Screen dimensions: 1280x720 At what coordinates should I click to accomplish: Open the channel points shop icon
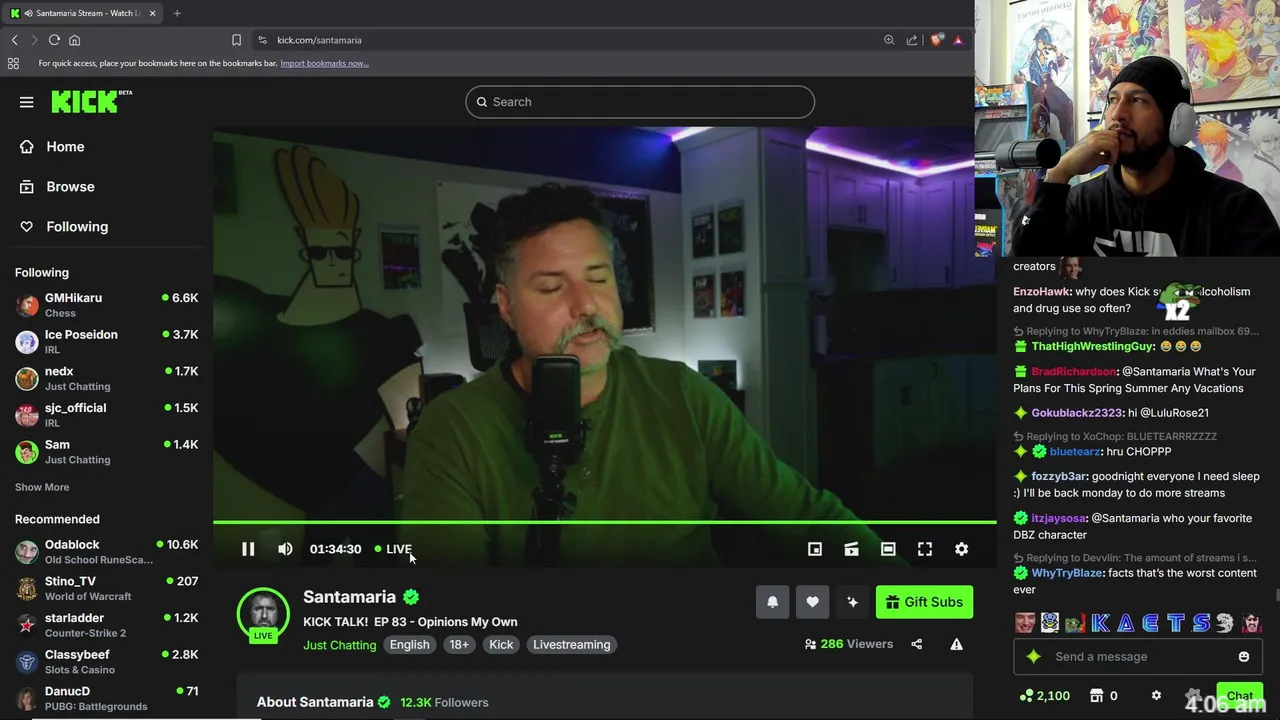point(1096,696)
